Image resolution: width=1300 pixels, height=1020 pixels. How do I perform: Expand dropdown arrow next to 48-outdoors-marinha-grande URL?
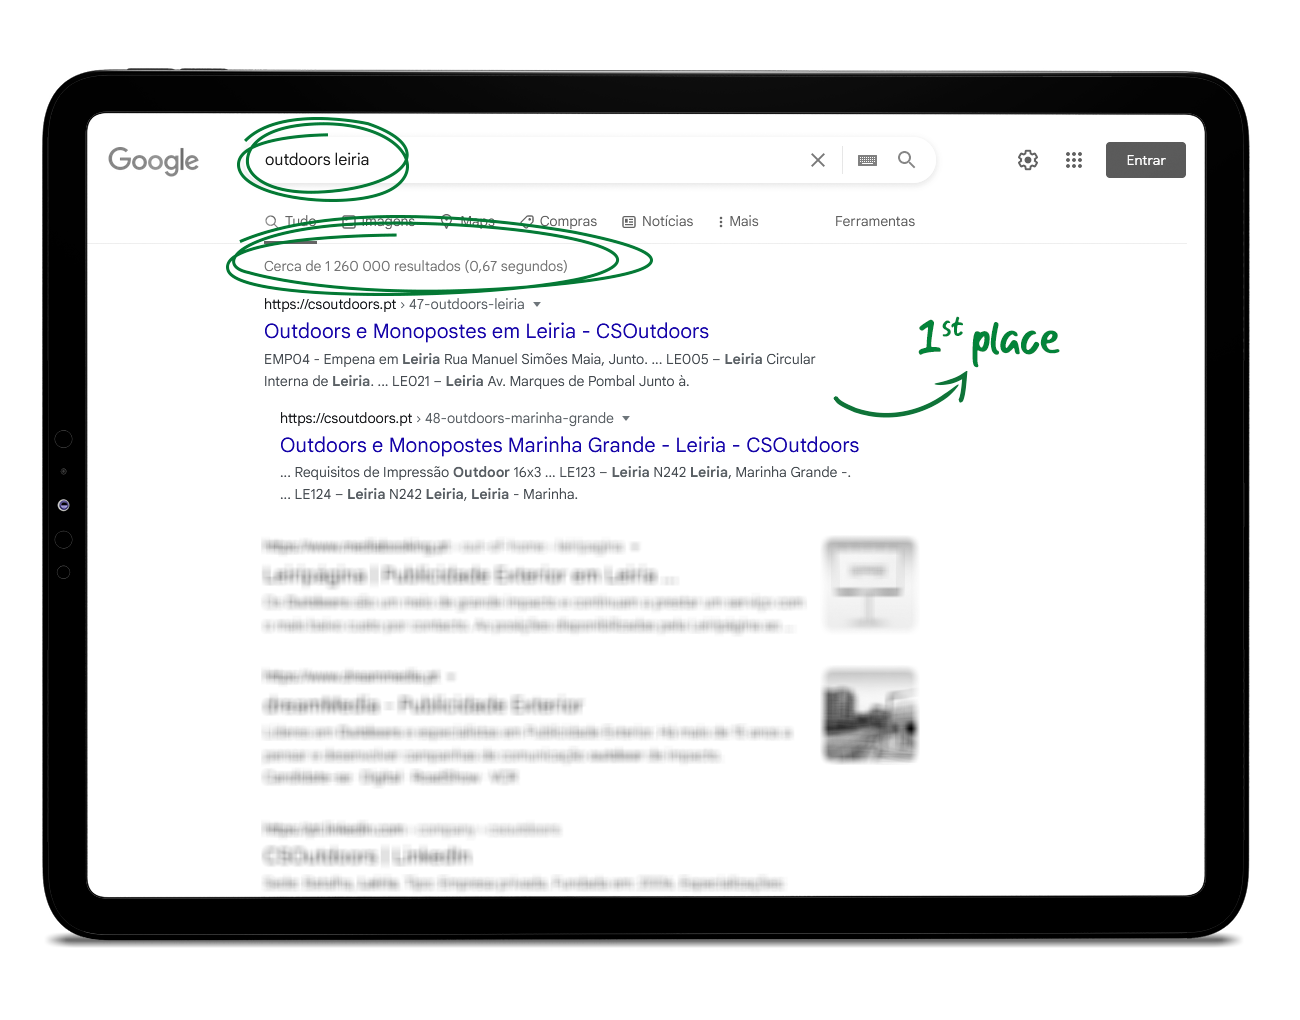point(626,418)
